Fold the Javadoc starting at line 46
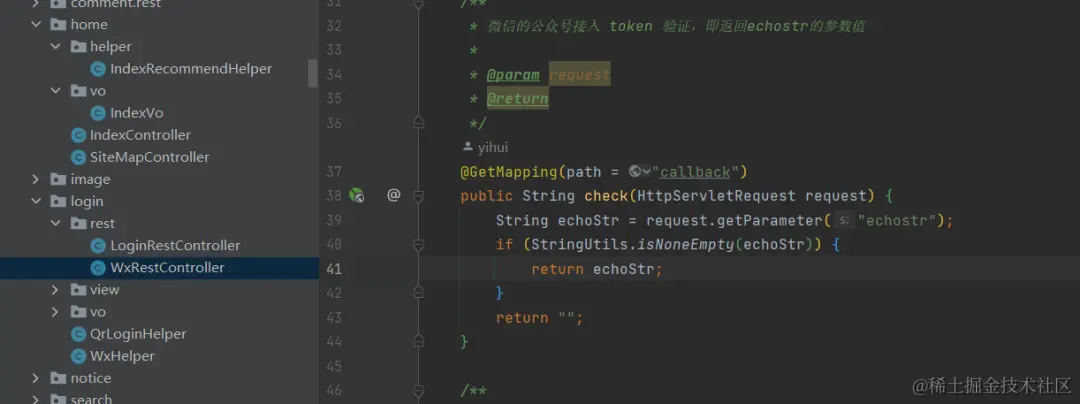Viewport: 1080px width, 404px height. [x=417, y=390]
